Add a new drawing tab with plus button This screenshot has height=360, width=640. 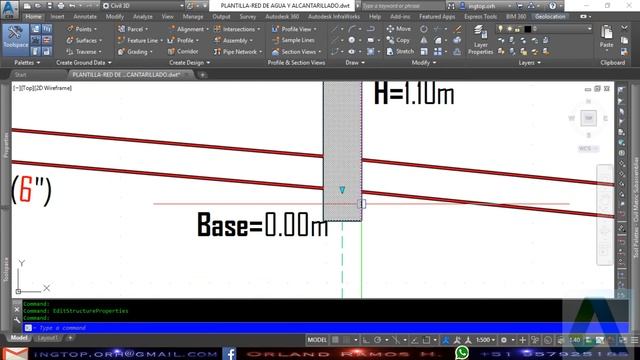point(202,75)
